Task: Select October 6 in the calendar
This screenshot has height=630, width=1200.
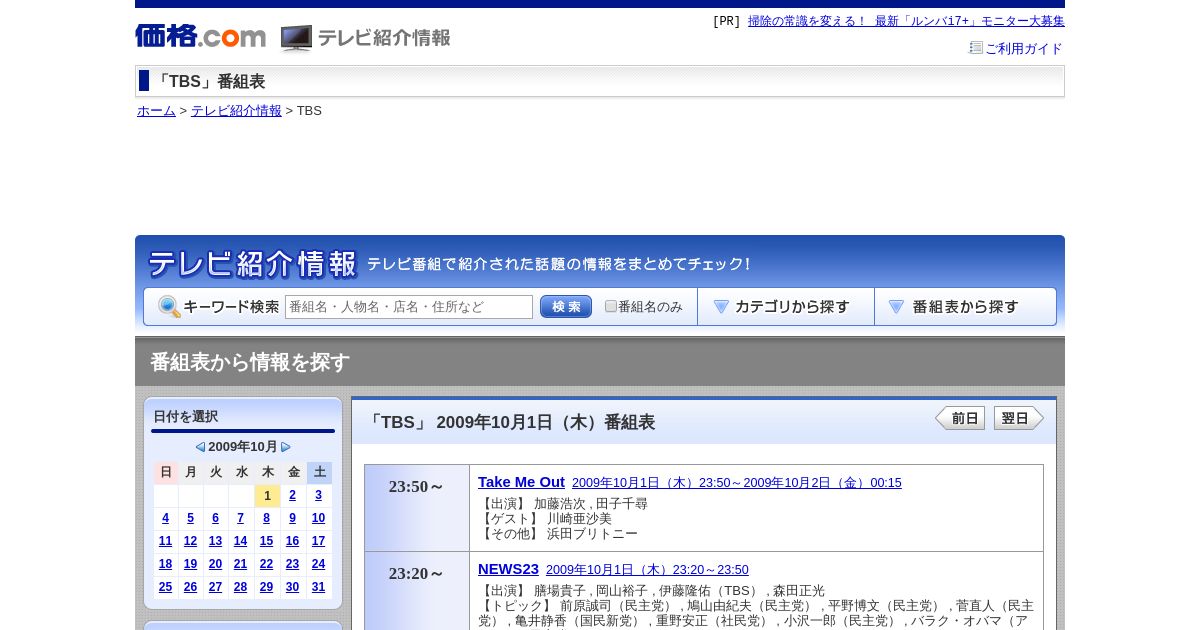Action: point(216,518)
